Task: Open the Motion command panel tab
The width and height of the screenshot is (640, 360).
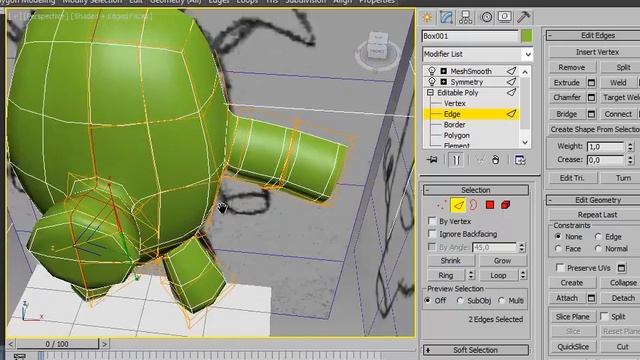Action: click(x=486, y=17)
